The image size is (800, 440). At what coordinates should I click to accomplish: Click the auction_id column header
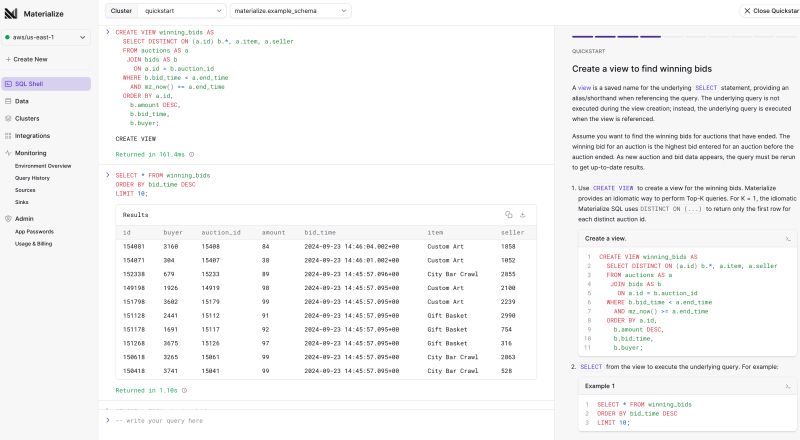220,232
